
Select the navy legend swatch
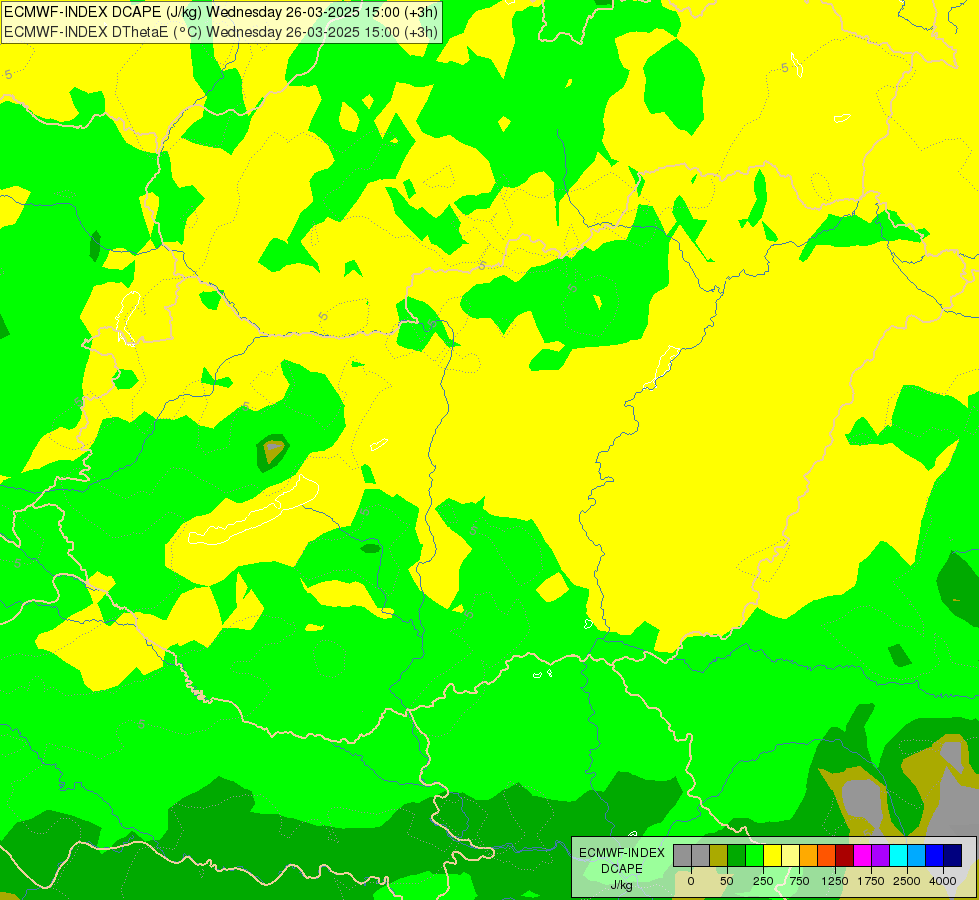tap(953, 855)
